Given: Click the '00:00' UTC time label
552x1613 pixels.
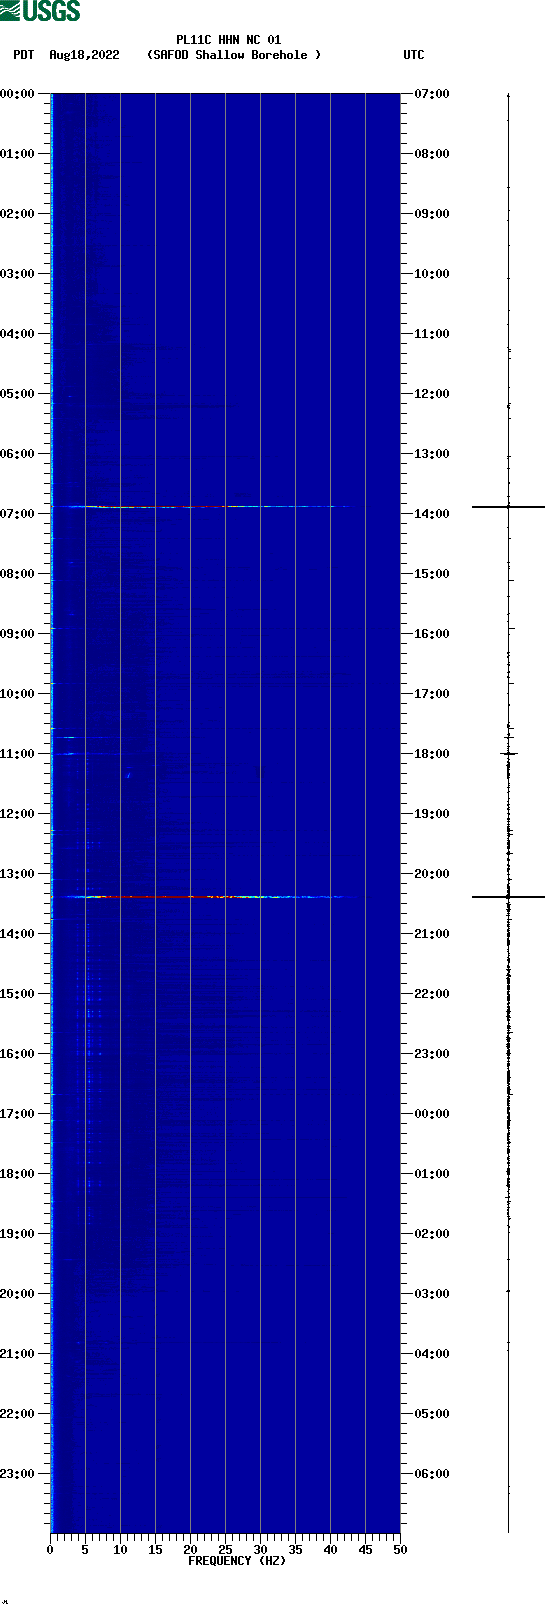Looking at the screenshot, I should [432, 1114].
